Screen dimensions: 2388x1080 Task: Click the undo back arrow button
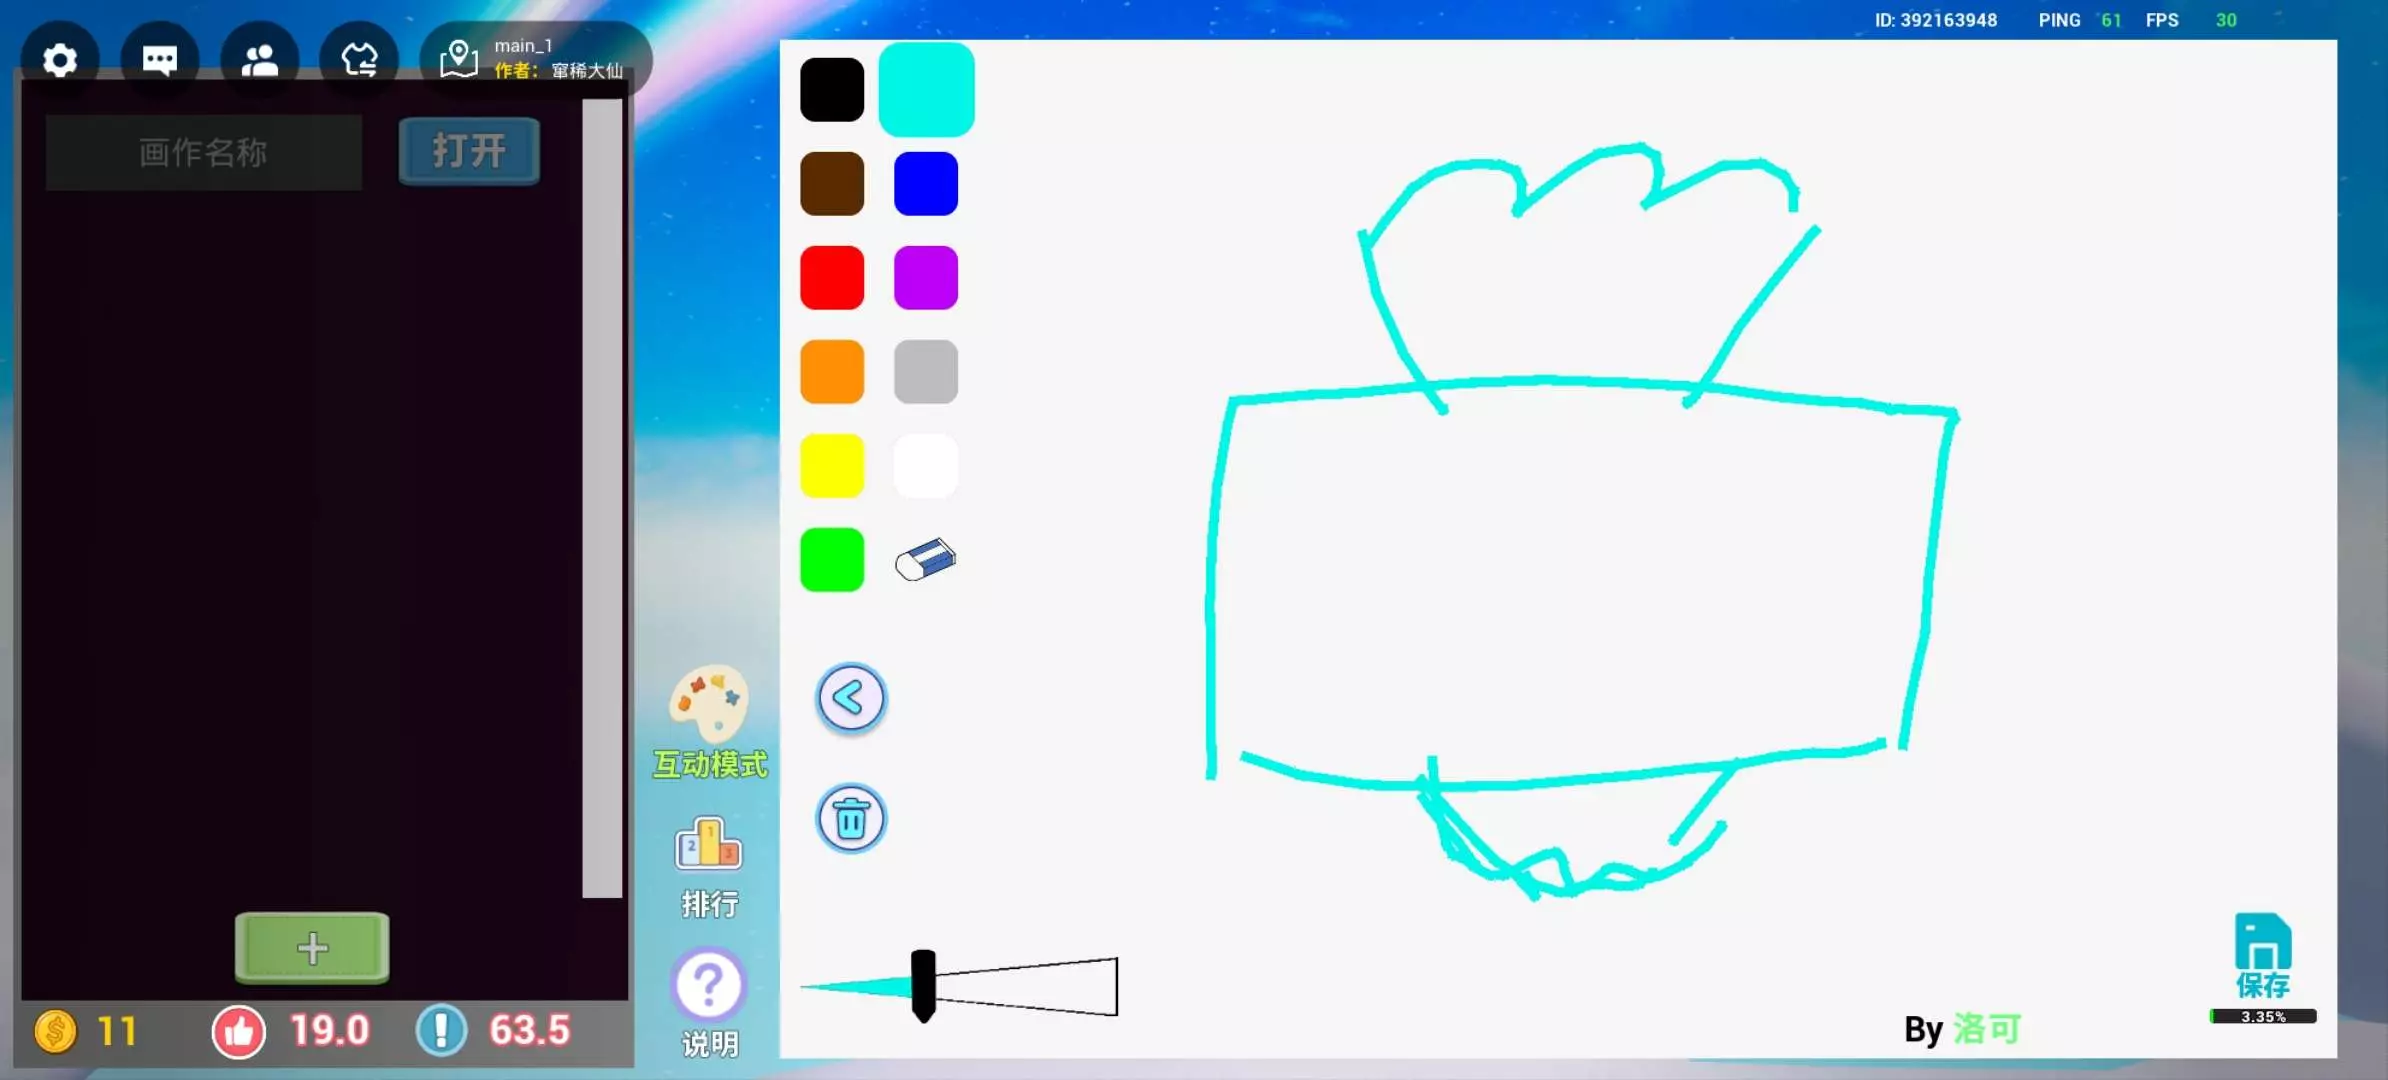(851, 698)
